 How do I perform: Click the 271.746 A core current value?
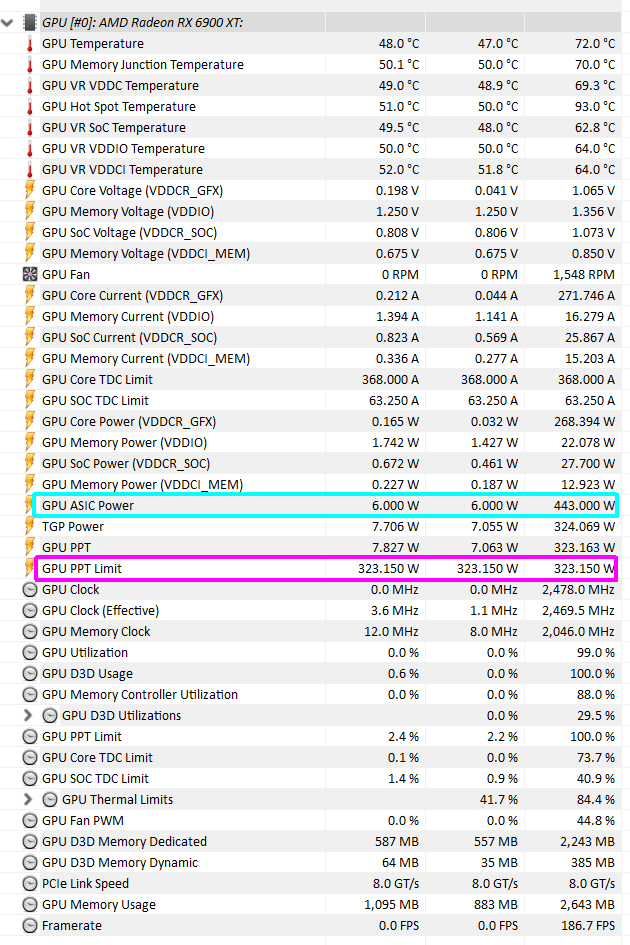[585, 296]
